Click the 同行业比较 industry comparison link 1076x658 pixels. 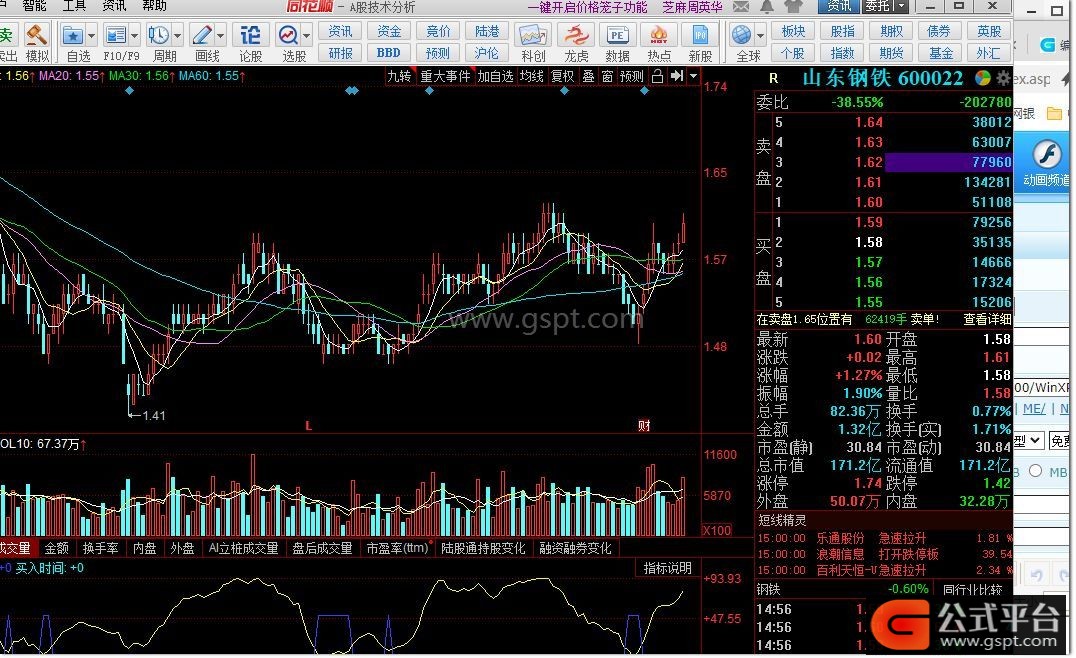click(x=972, y=589)
